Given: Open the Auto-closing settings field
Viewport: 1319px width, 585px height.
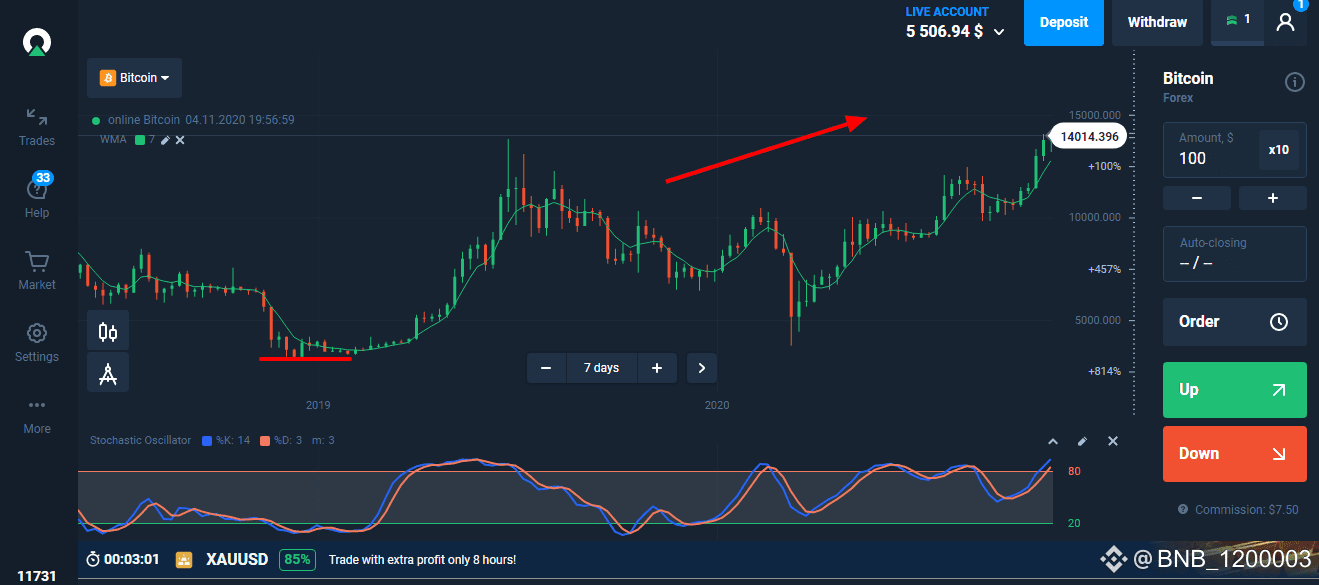Looking at the screenshot, I should pos(1235,254).
